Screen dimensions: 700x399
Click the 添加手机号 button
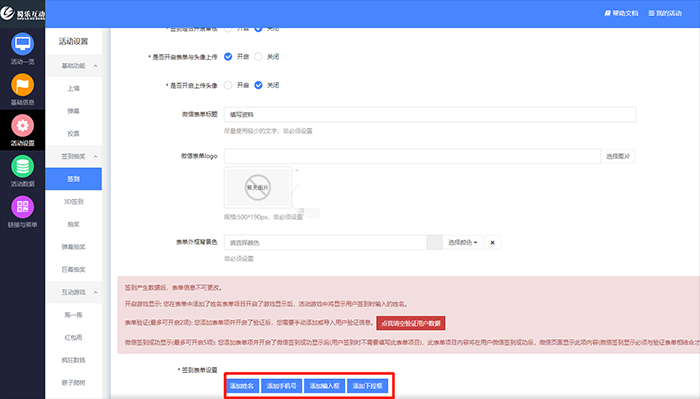click(282, 386)
